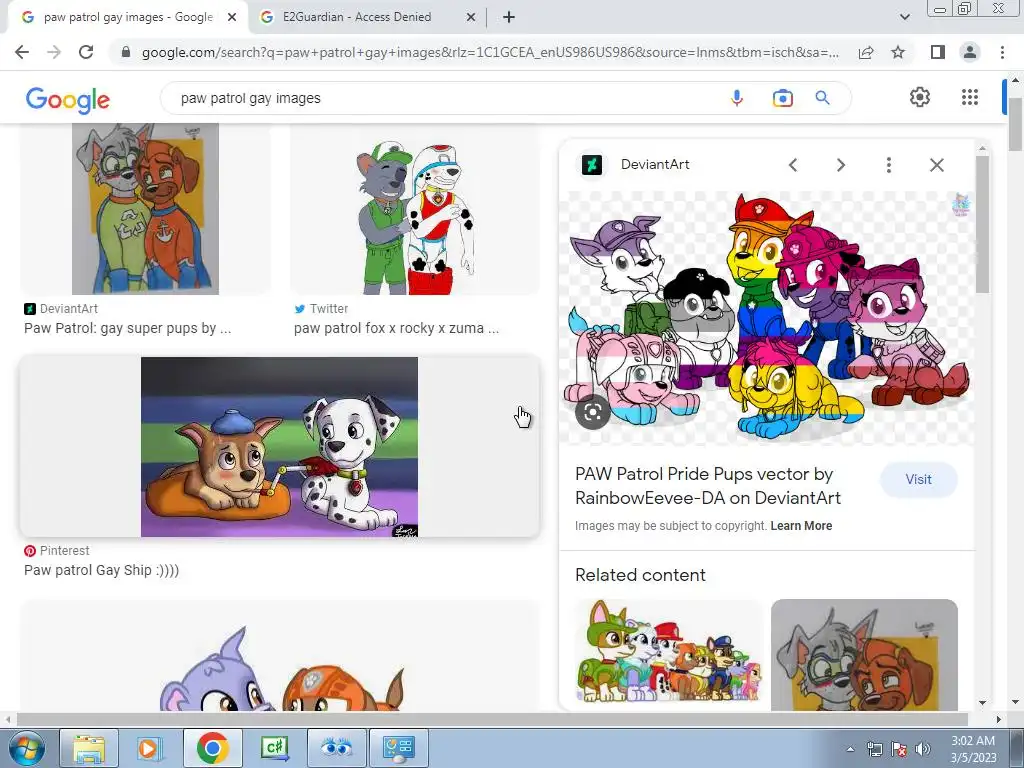Screen dimensions: 1024x768
Task: Select the paw patrol gay images tab
Action: (x=128, y=18)
